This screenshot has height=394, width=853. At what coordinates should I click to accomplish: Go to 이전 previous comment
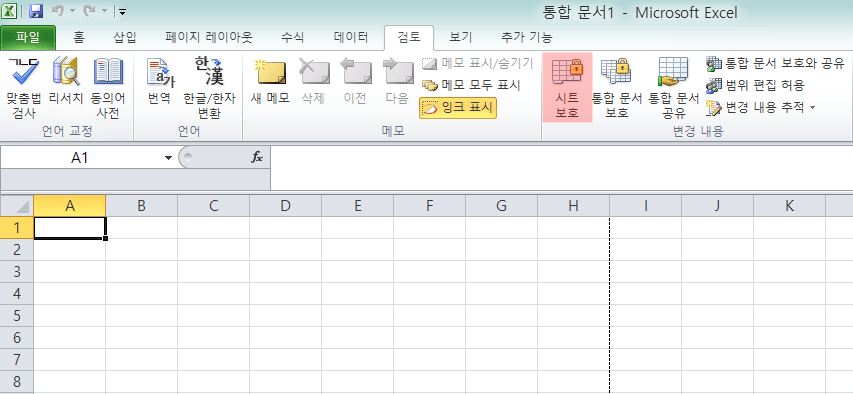coord(355,82)
